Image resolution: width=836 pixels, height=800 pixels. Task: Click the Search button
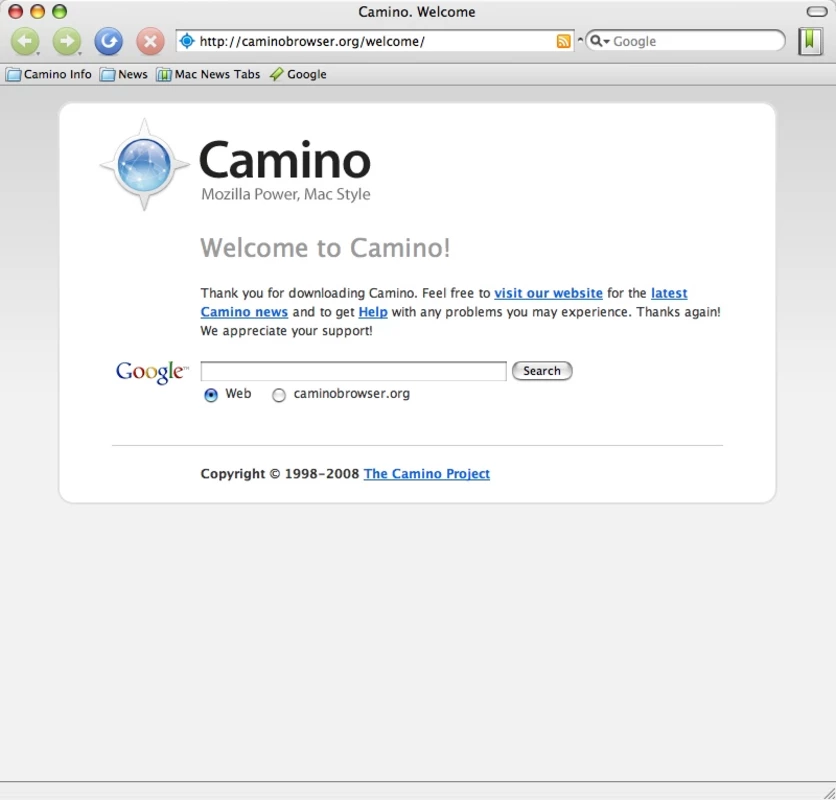click(x=542, y=371)
